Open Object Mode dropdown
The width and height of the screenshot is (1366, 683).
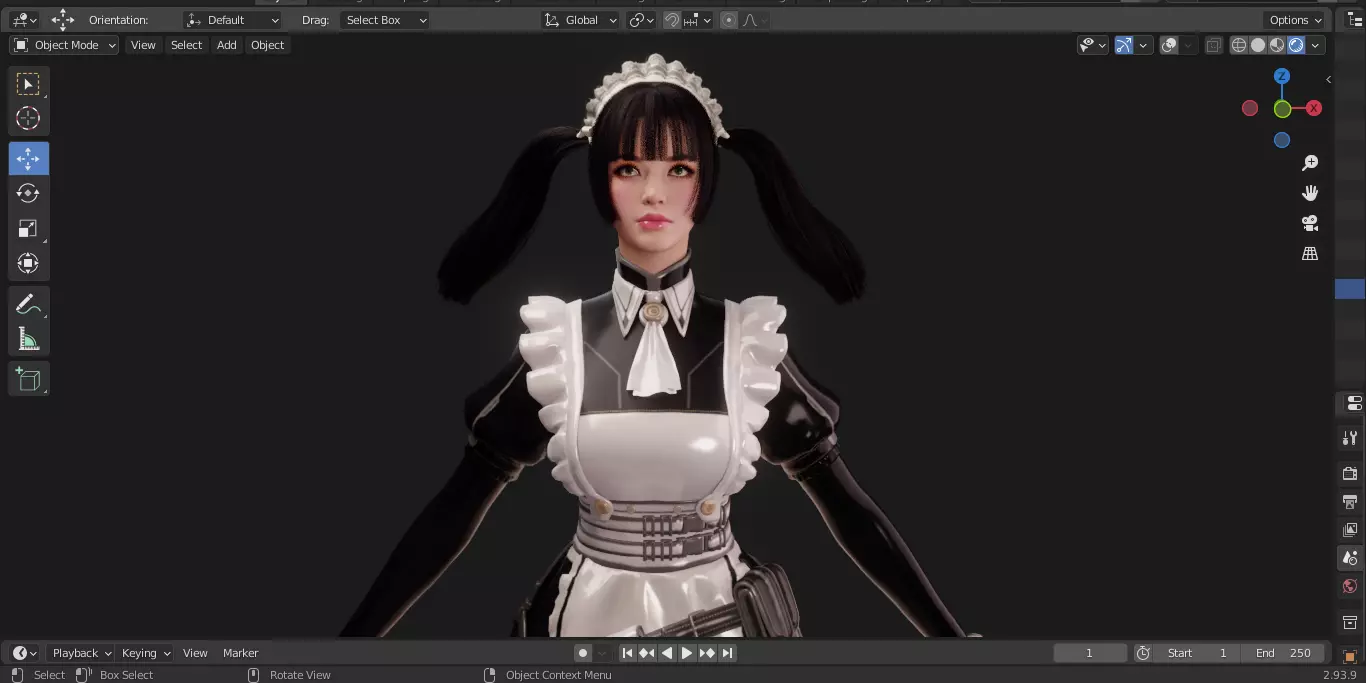coord(64,45)
